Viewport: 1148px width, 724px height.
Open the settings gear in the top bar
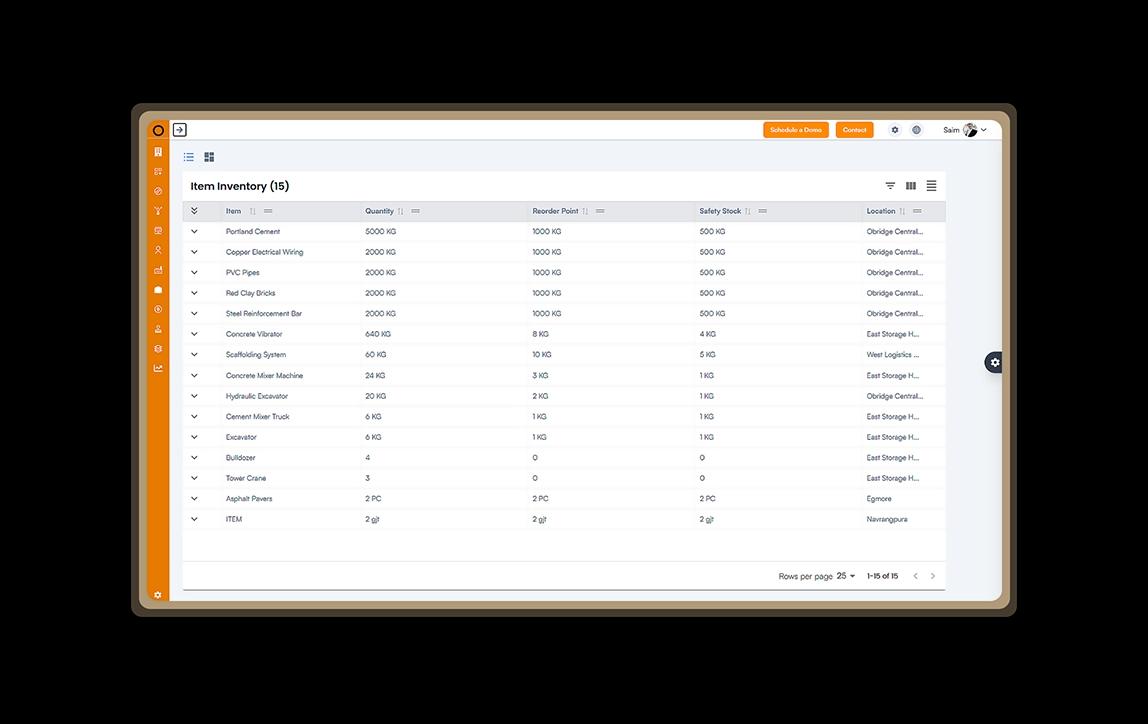894,129
